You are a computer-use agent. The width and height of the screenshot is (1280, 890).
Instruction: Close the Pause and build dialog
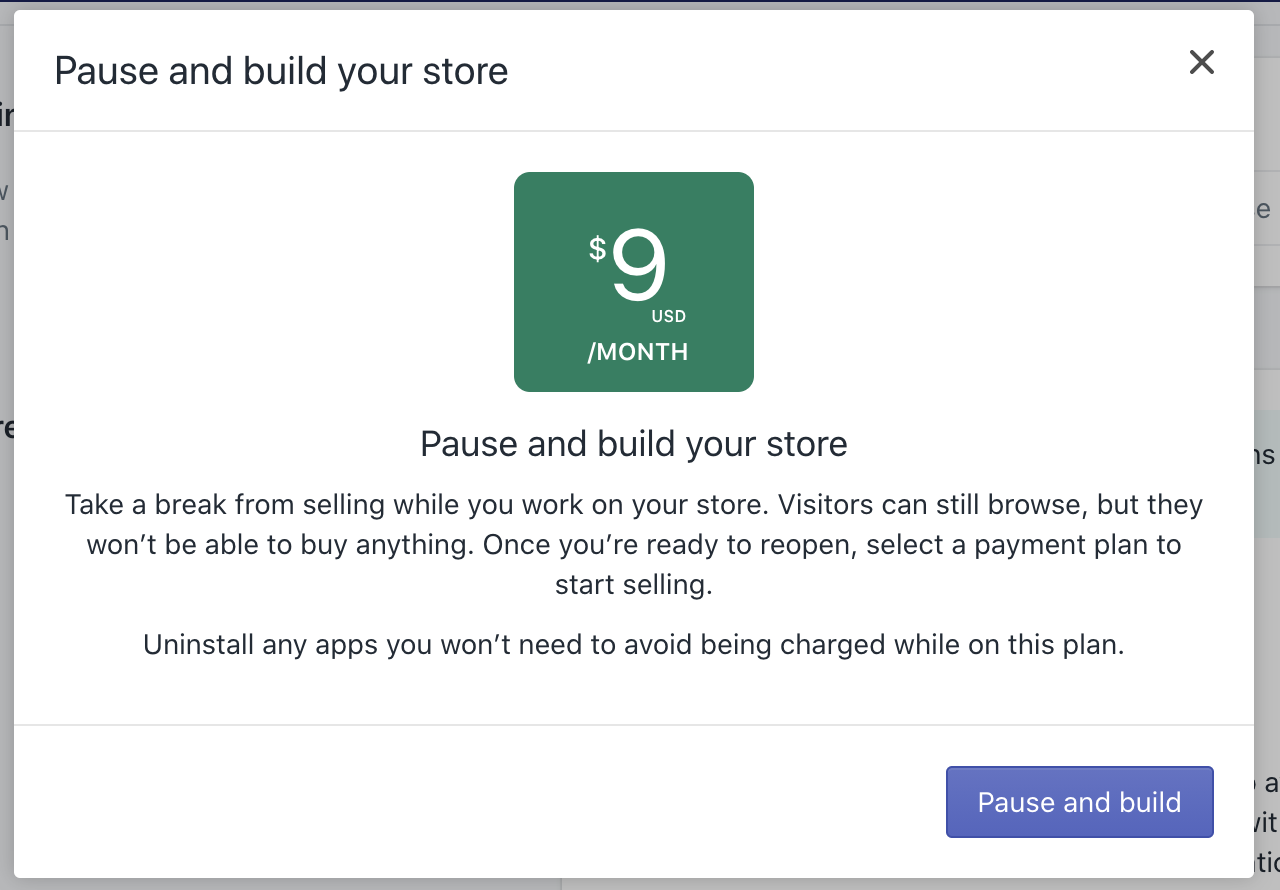tap(1201, 62)
